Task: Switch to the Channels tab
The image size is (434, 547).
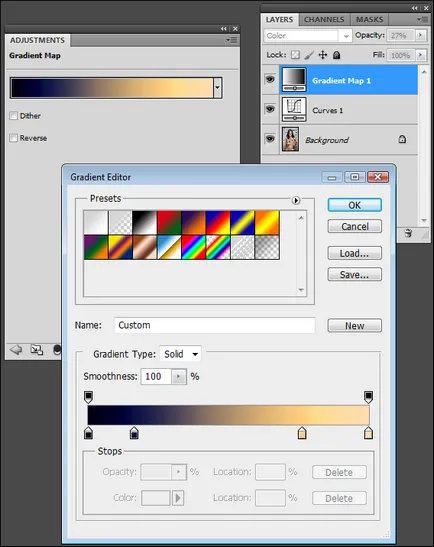Action: pyautogui.click(x=324, y=20)
